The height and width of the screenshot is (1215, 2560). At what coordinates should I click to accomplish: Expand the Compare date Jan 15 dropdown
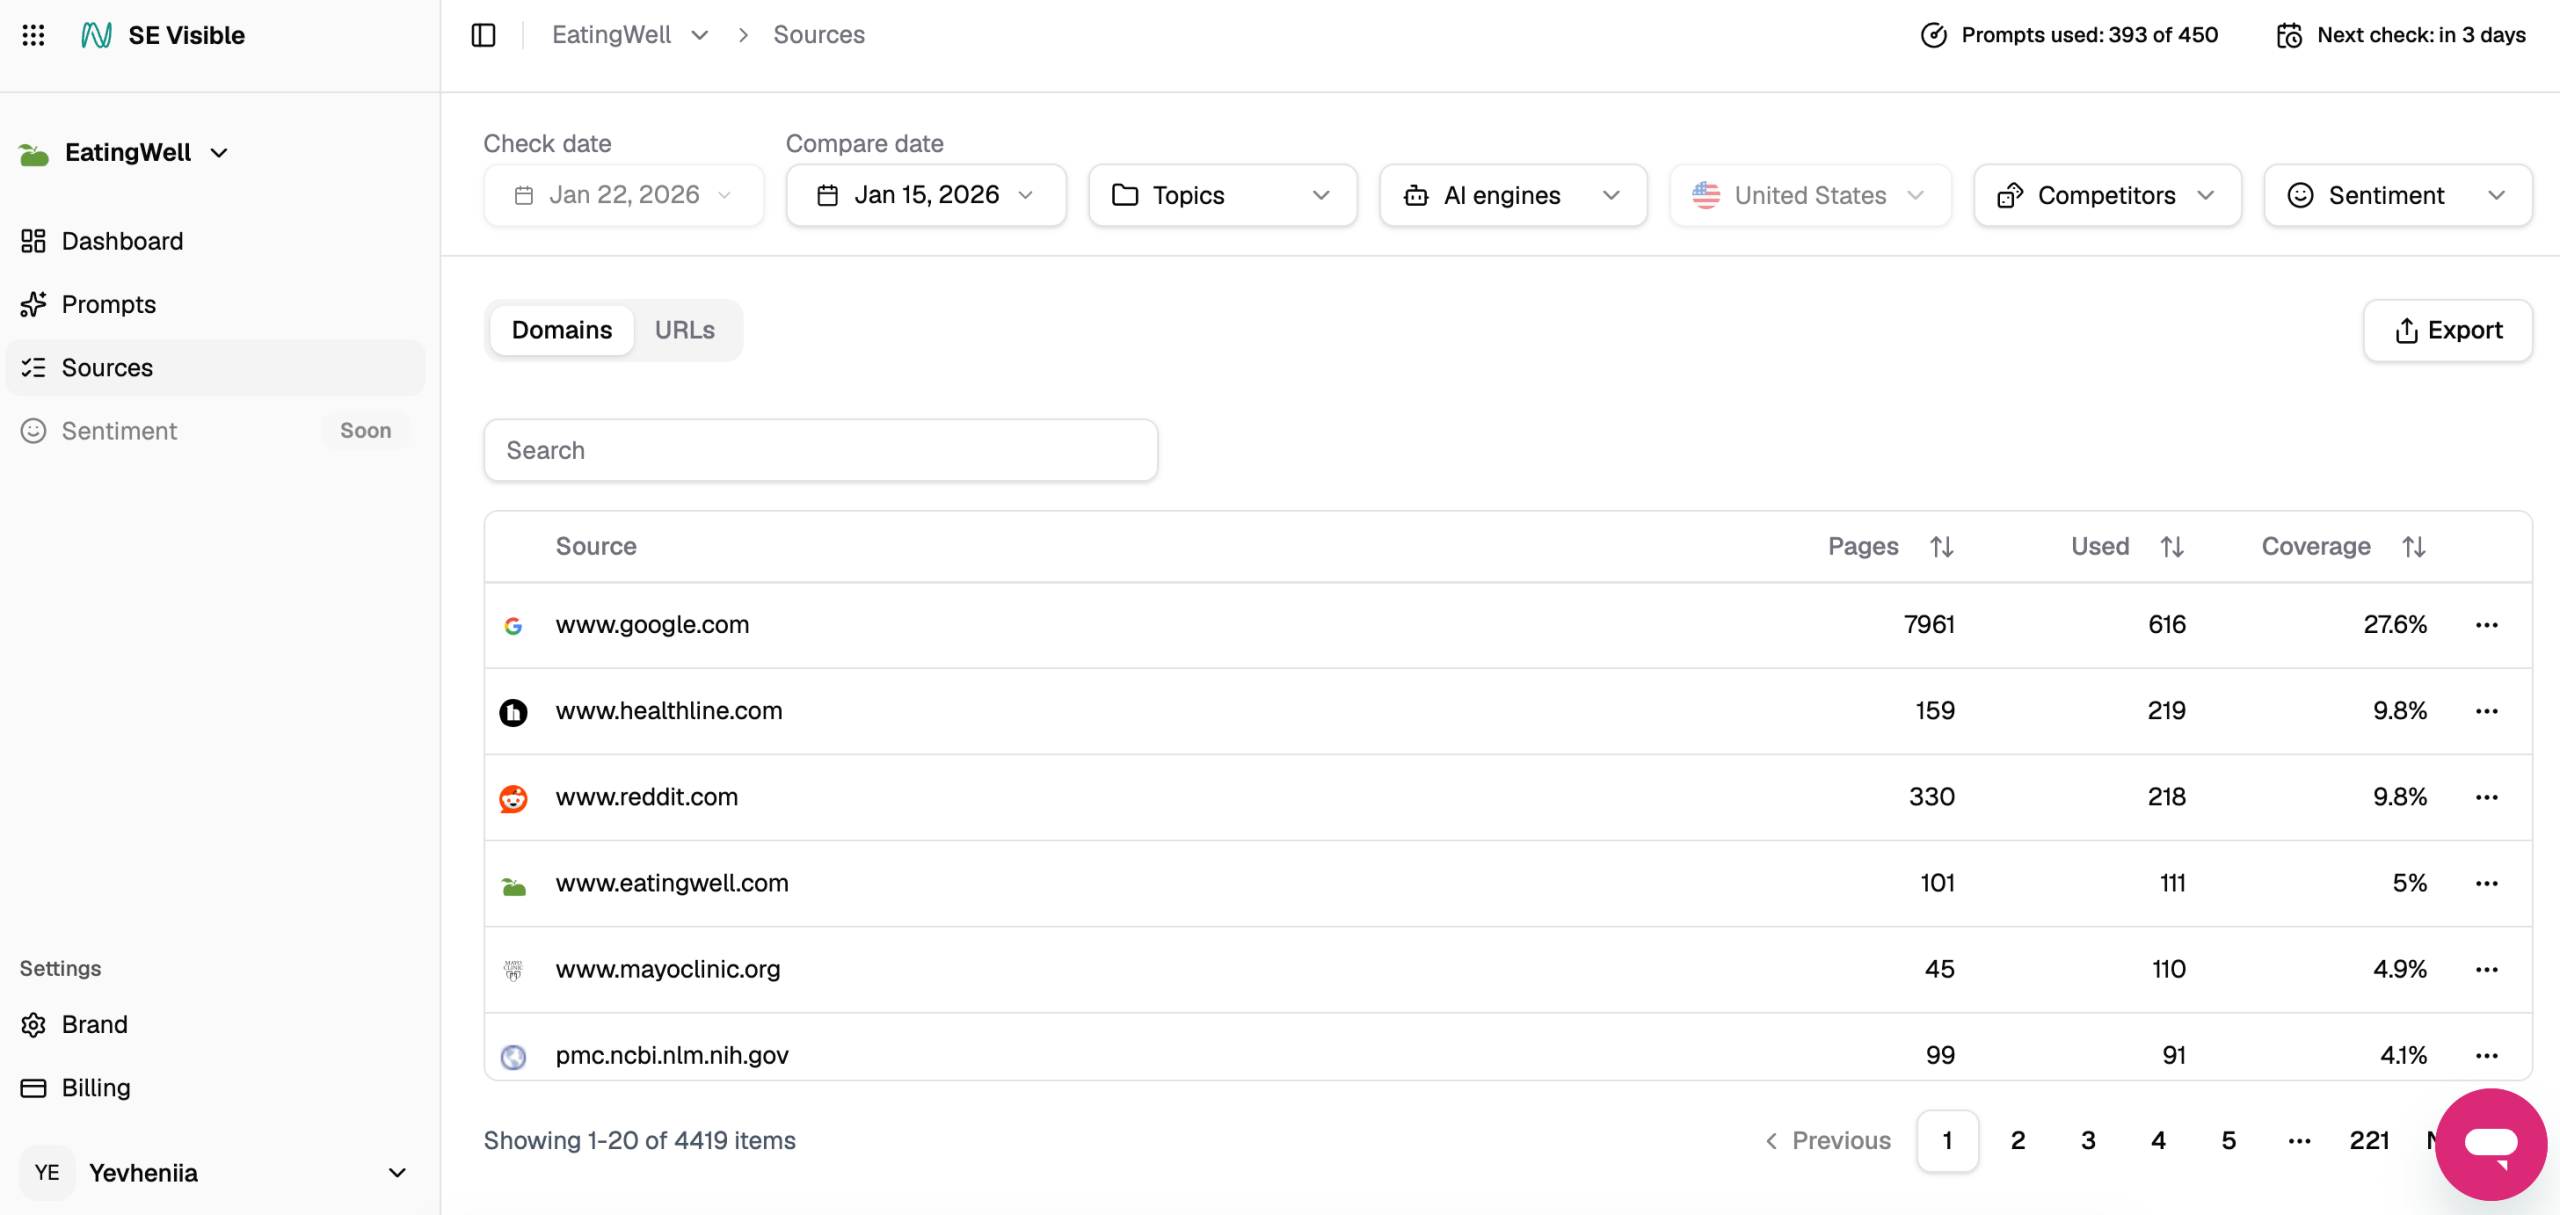coord(925,195)
